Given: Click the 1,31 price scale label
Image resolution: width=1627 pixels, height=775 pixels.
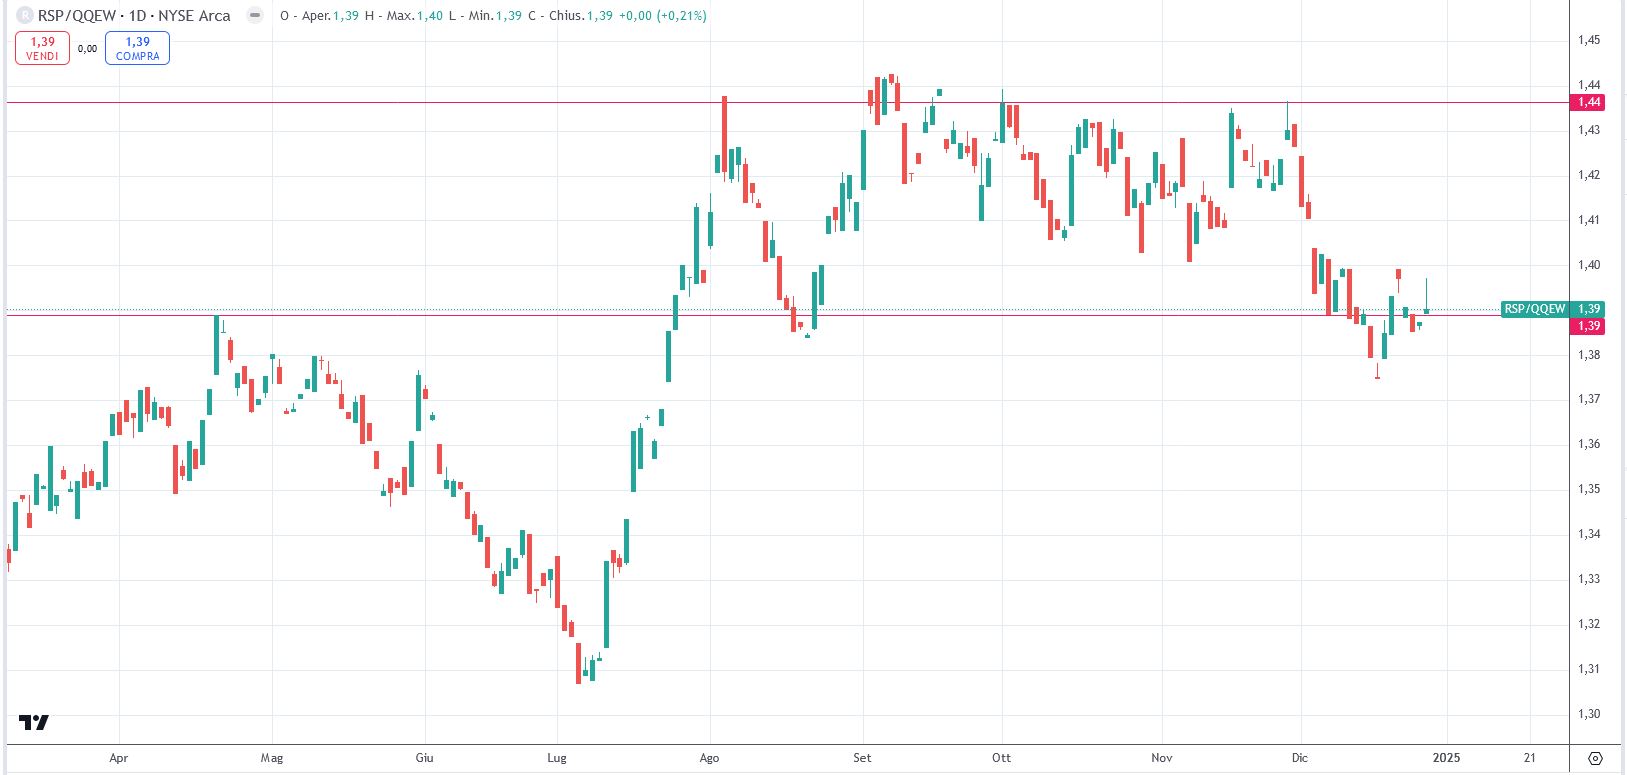Looking at the screenshot, I should pyautogui.click(x=1589, y=669).
